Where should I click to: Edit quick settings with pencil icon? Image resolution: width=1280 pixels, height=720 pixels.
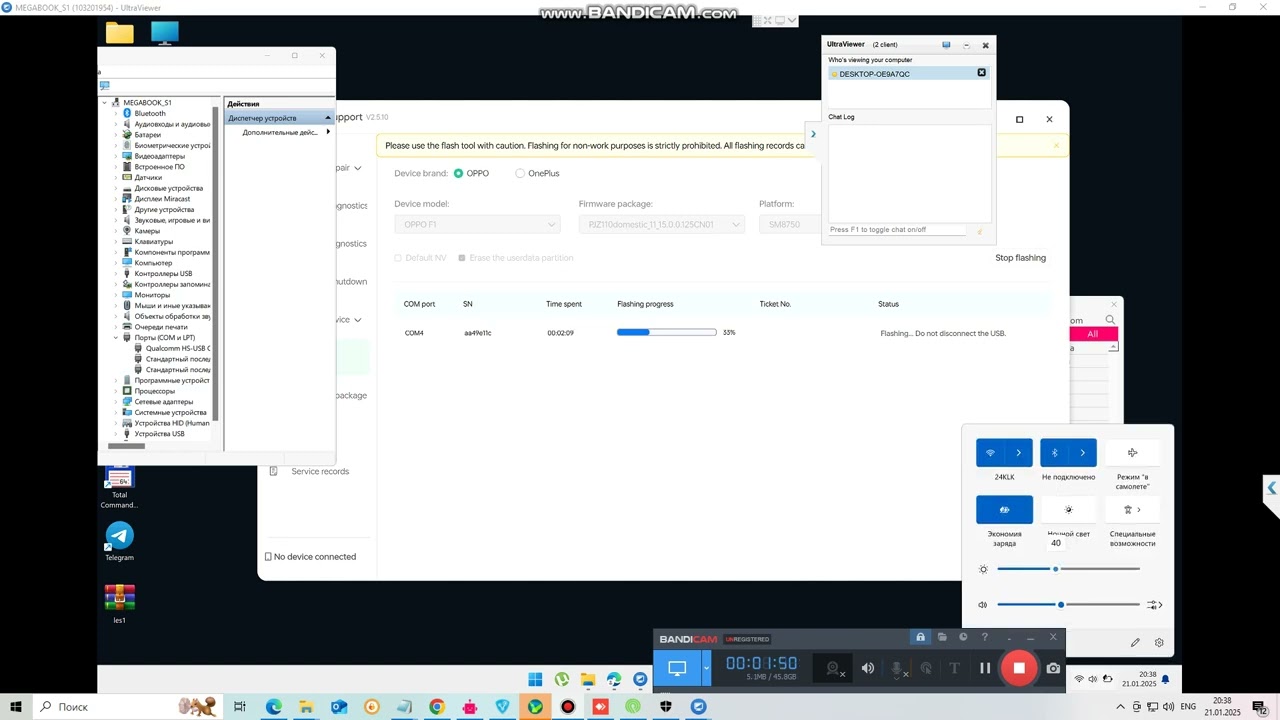1135,643
